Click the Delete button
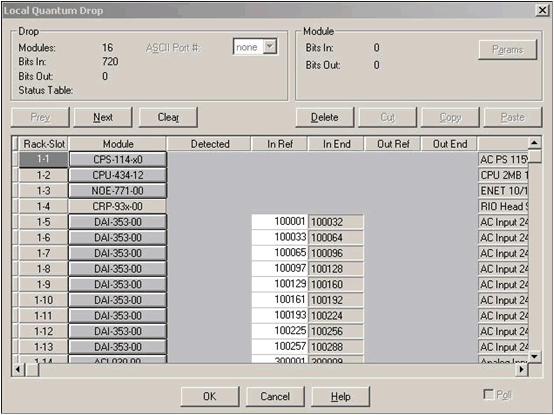 pyautogui.click(x=325, y=117)
